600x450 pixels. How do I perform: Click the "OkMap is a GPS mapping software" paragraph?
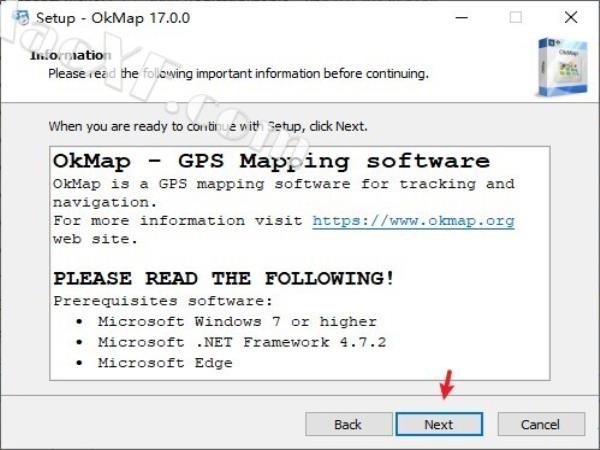coord(283,184)
